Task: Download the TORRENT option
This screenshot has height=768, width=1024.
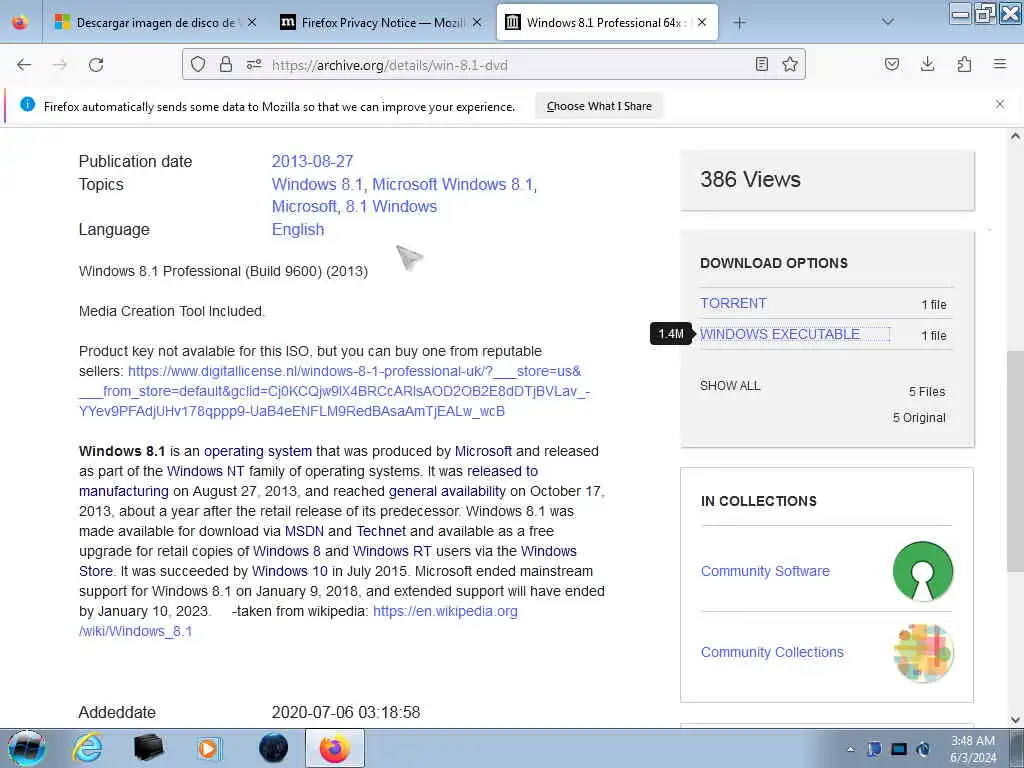Action: (x=733, y=303)
